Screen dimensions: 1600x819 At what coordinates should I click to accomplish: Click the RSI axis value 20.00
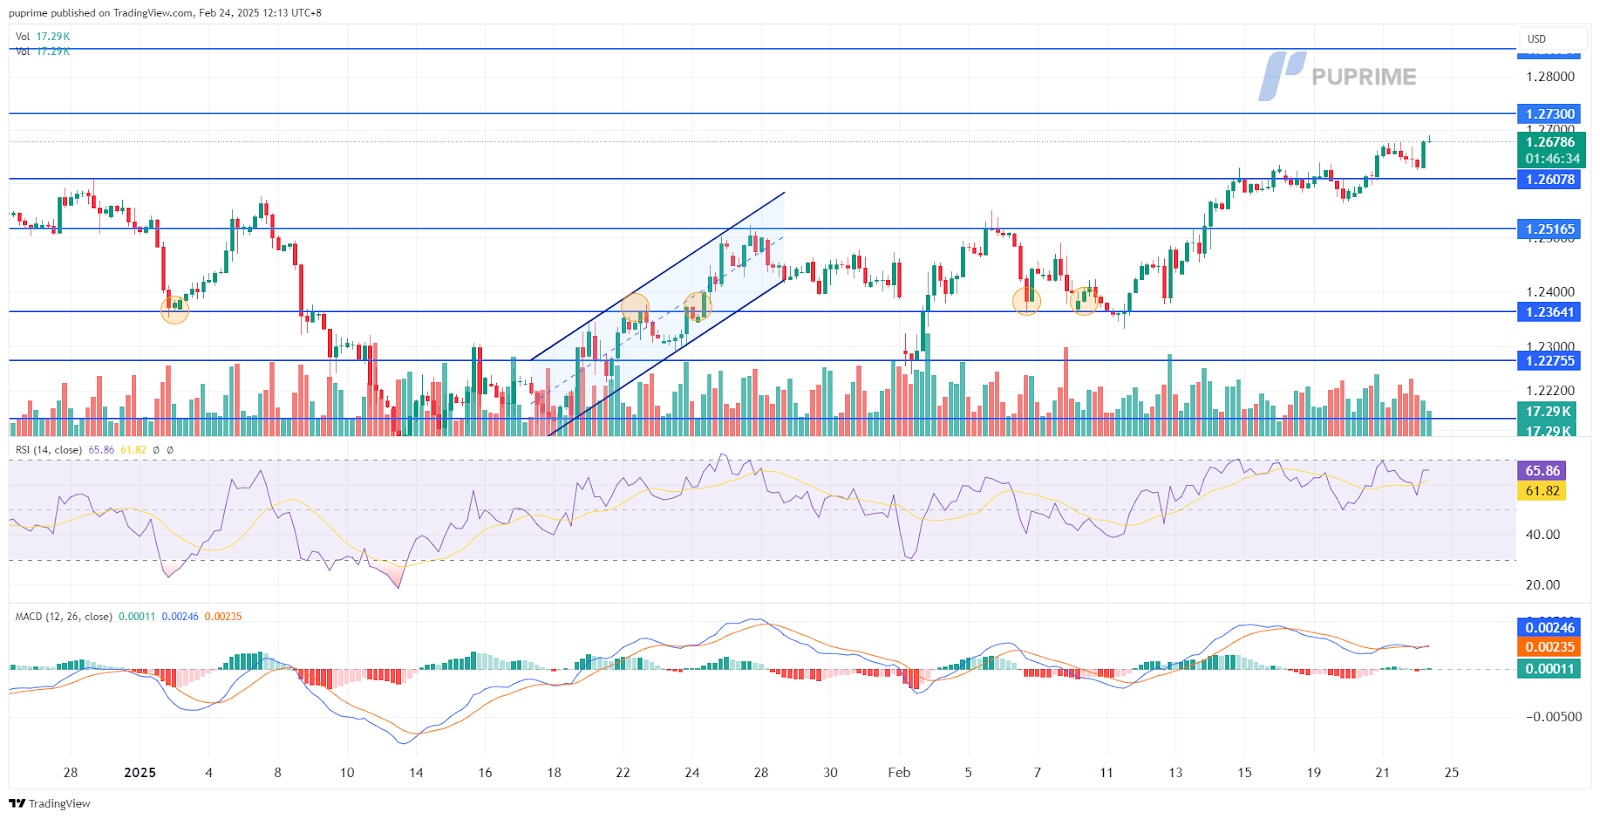[1542, 584]
